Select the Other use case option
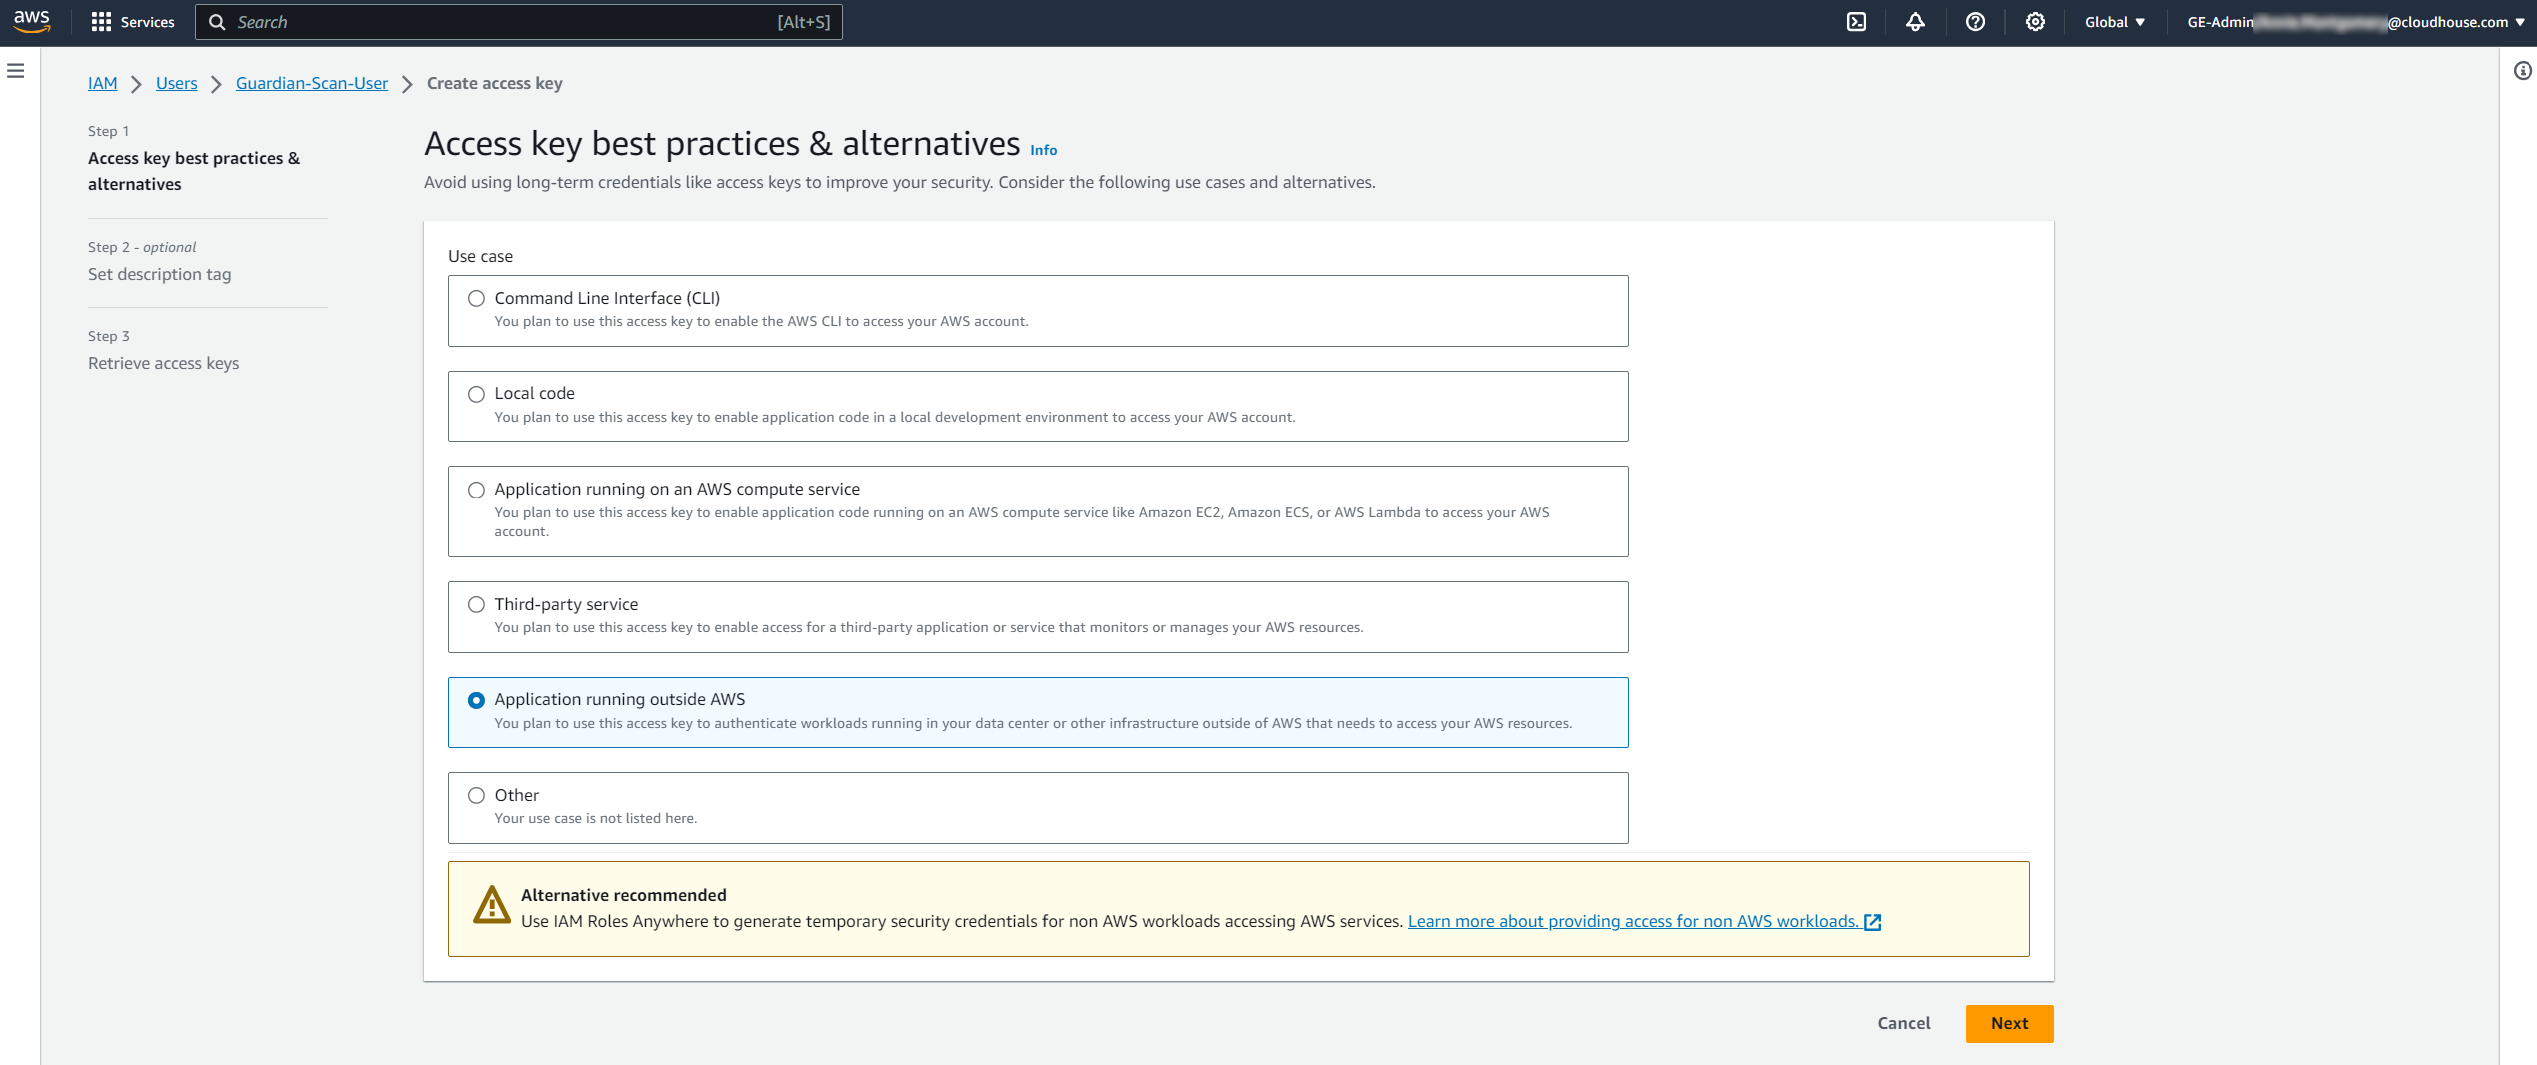 (x=477, y=796)
